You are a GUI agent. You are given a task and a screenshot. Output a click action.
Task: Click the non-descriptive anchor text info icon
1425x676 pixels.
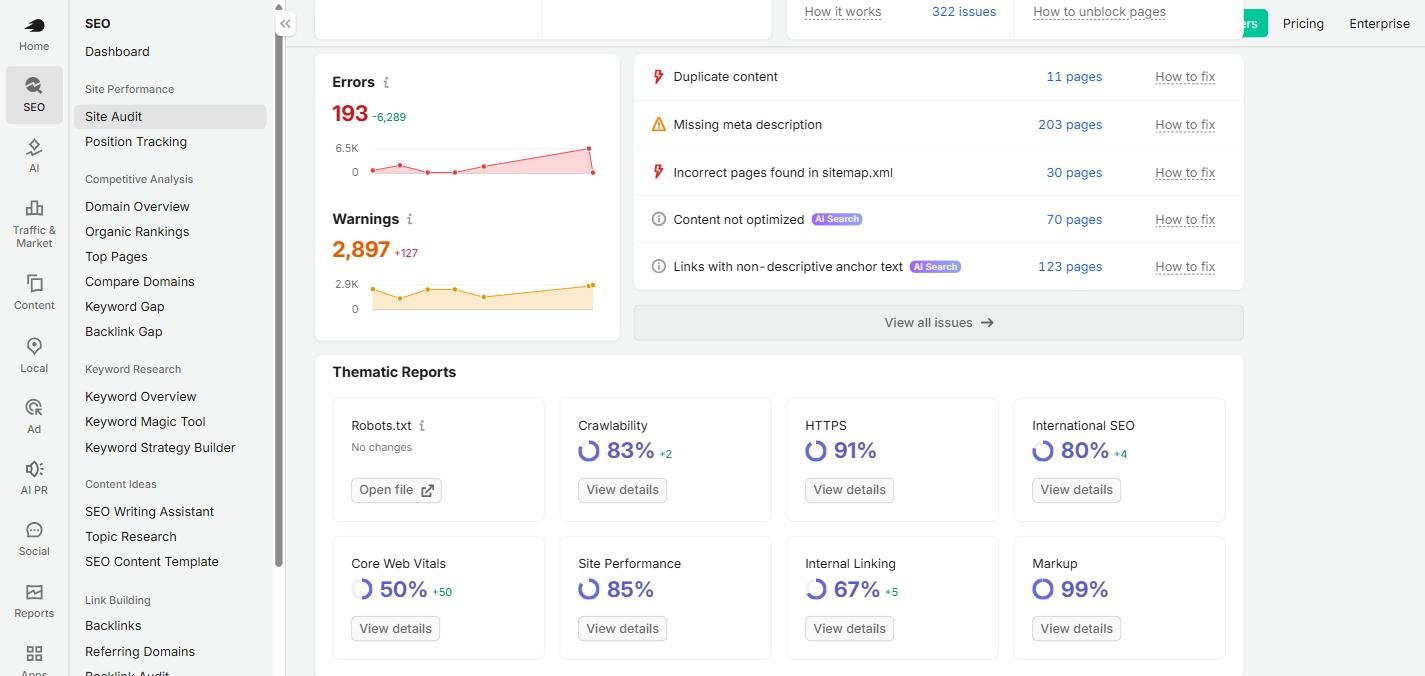[x=658, y=266]
